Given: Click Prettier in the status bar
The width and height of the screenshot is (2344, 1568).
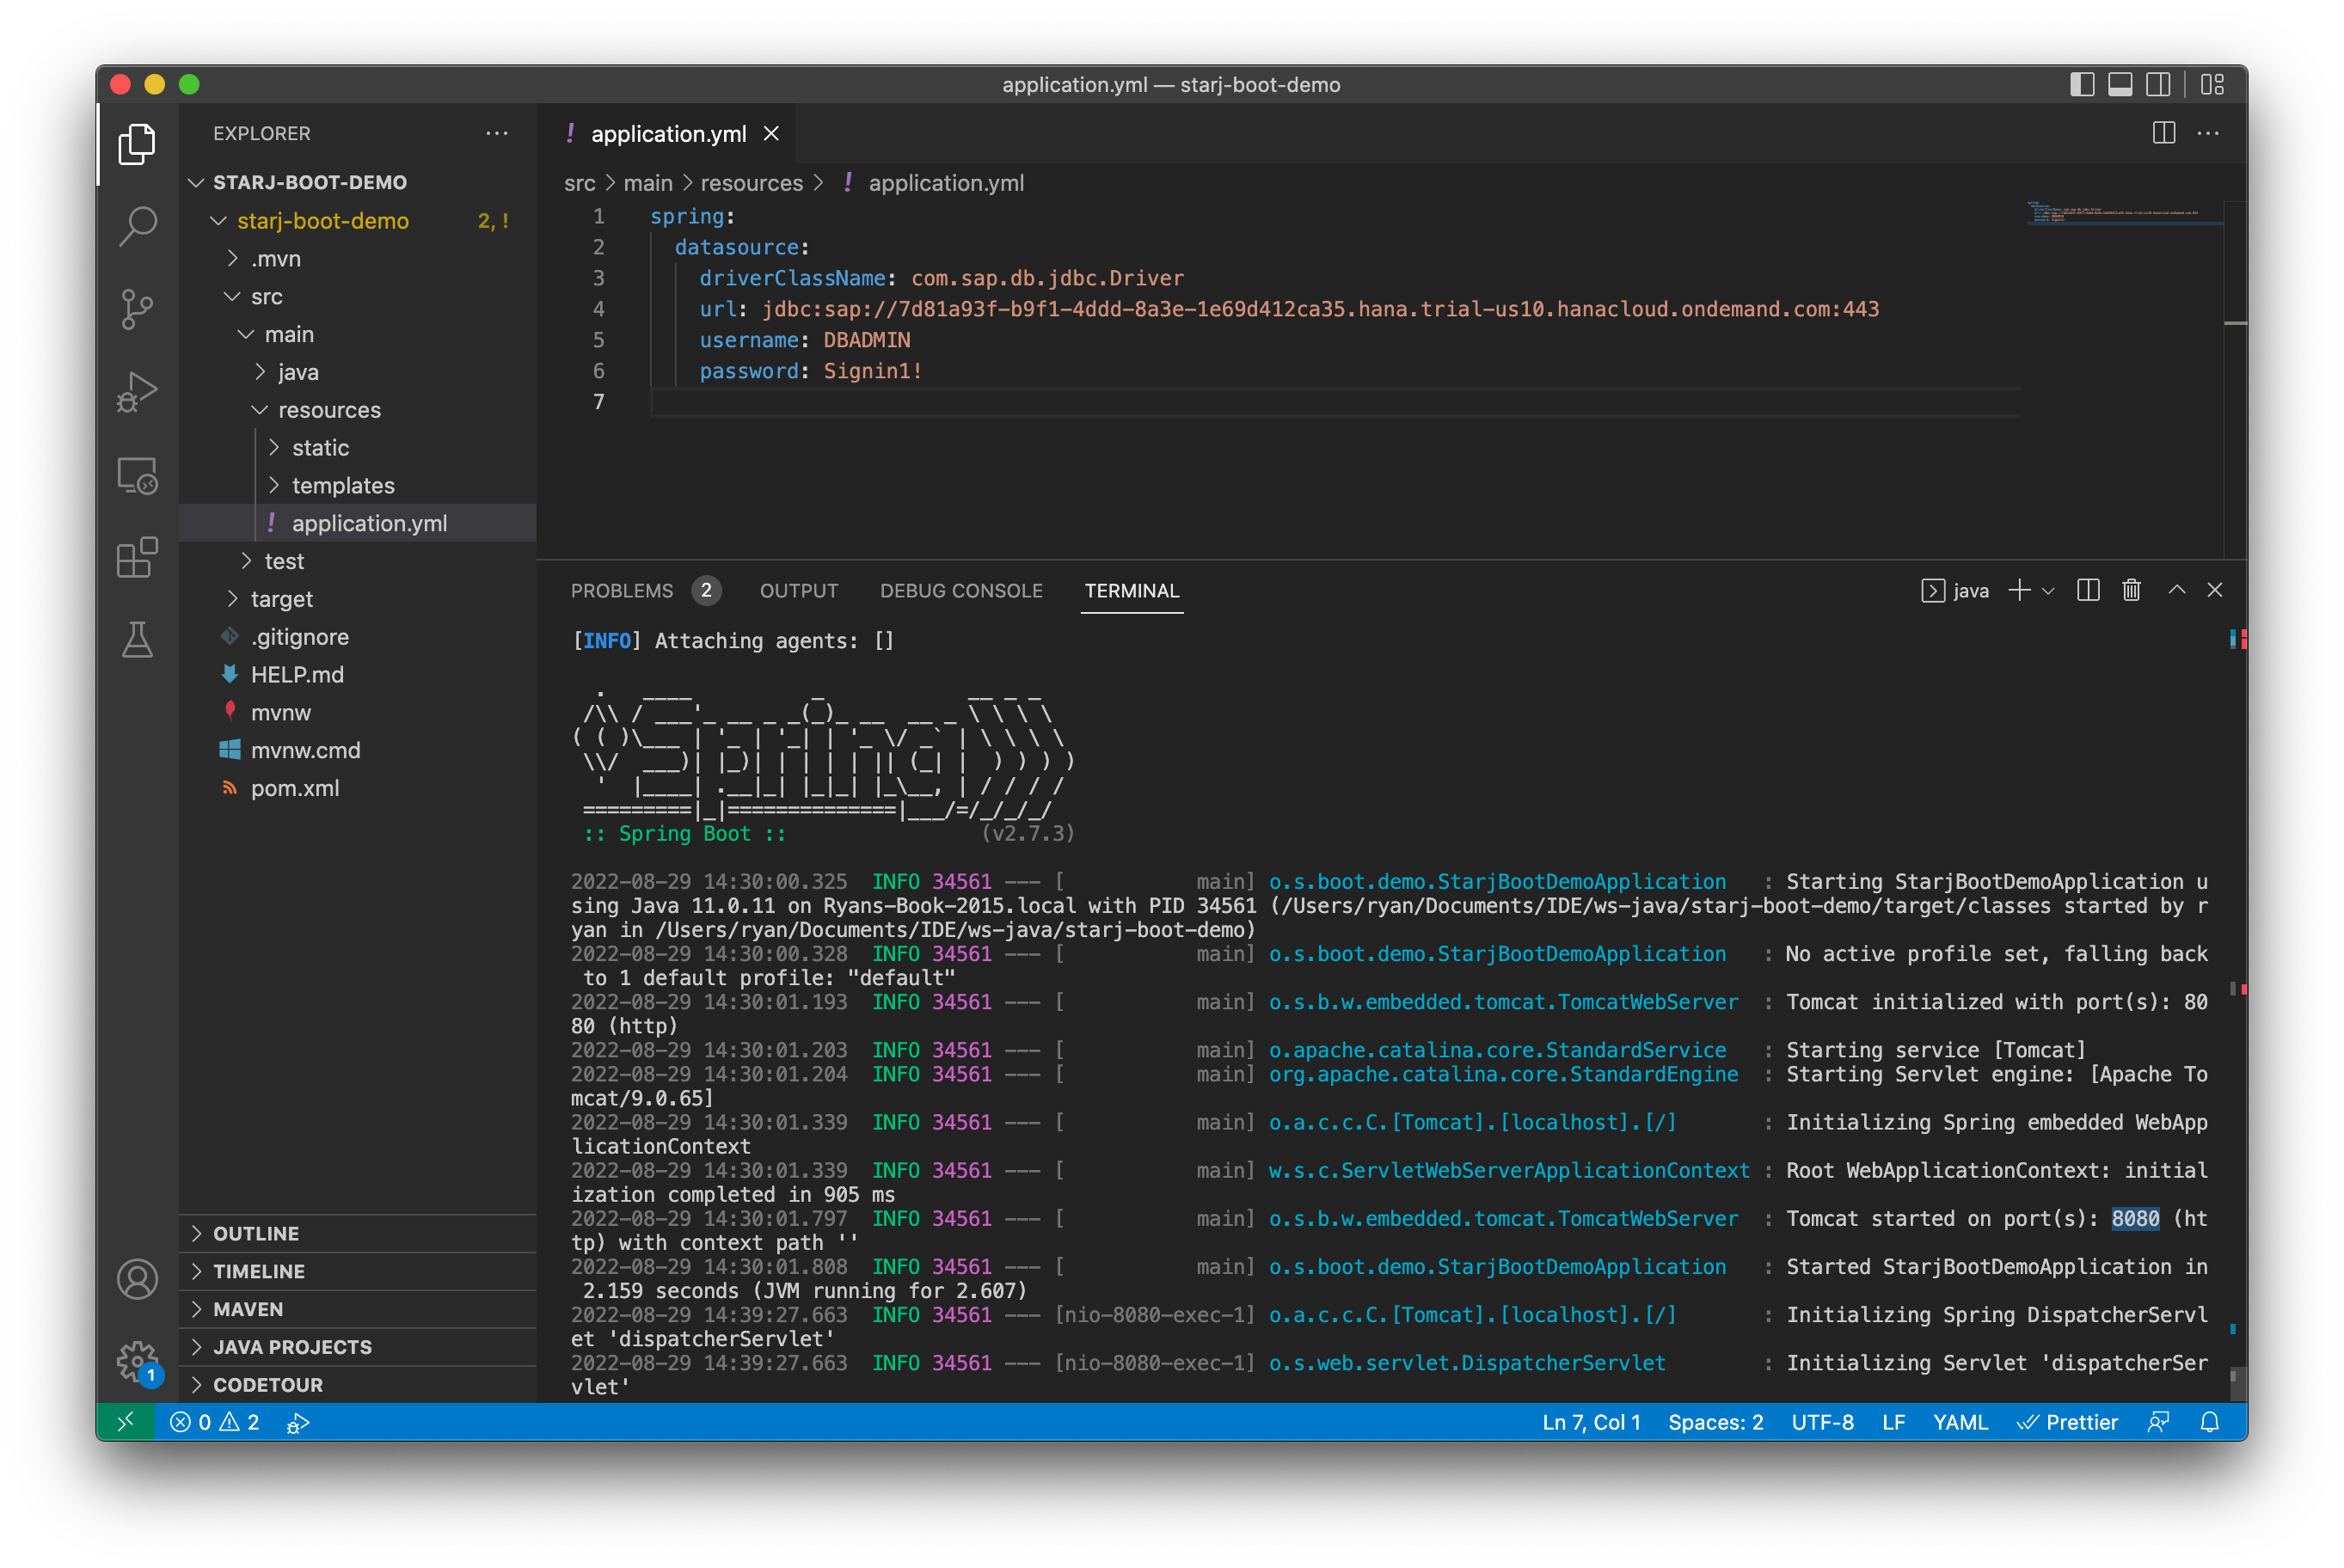Looking at the screenshot, I should (2068, 1422).
